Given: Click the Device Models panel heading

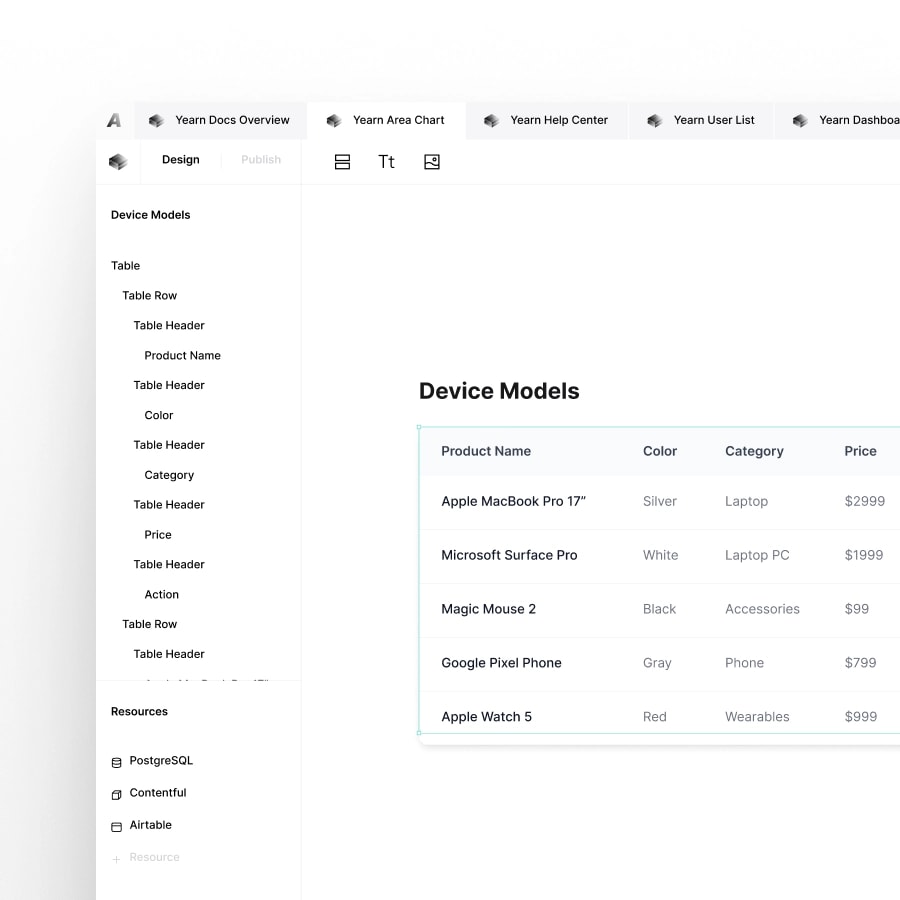Looking at the screenshot, I should (x=150, y=215).
